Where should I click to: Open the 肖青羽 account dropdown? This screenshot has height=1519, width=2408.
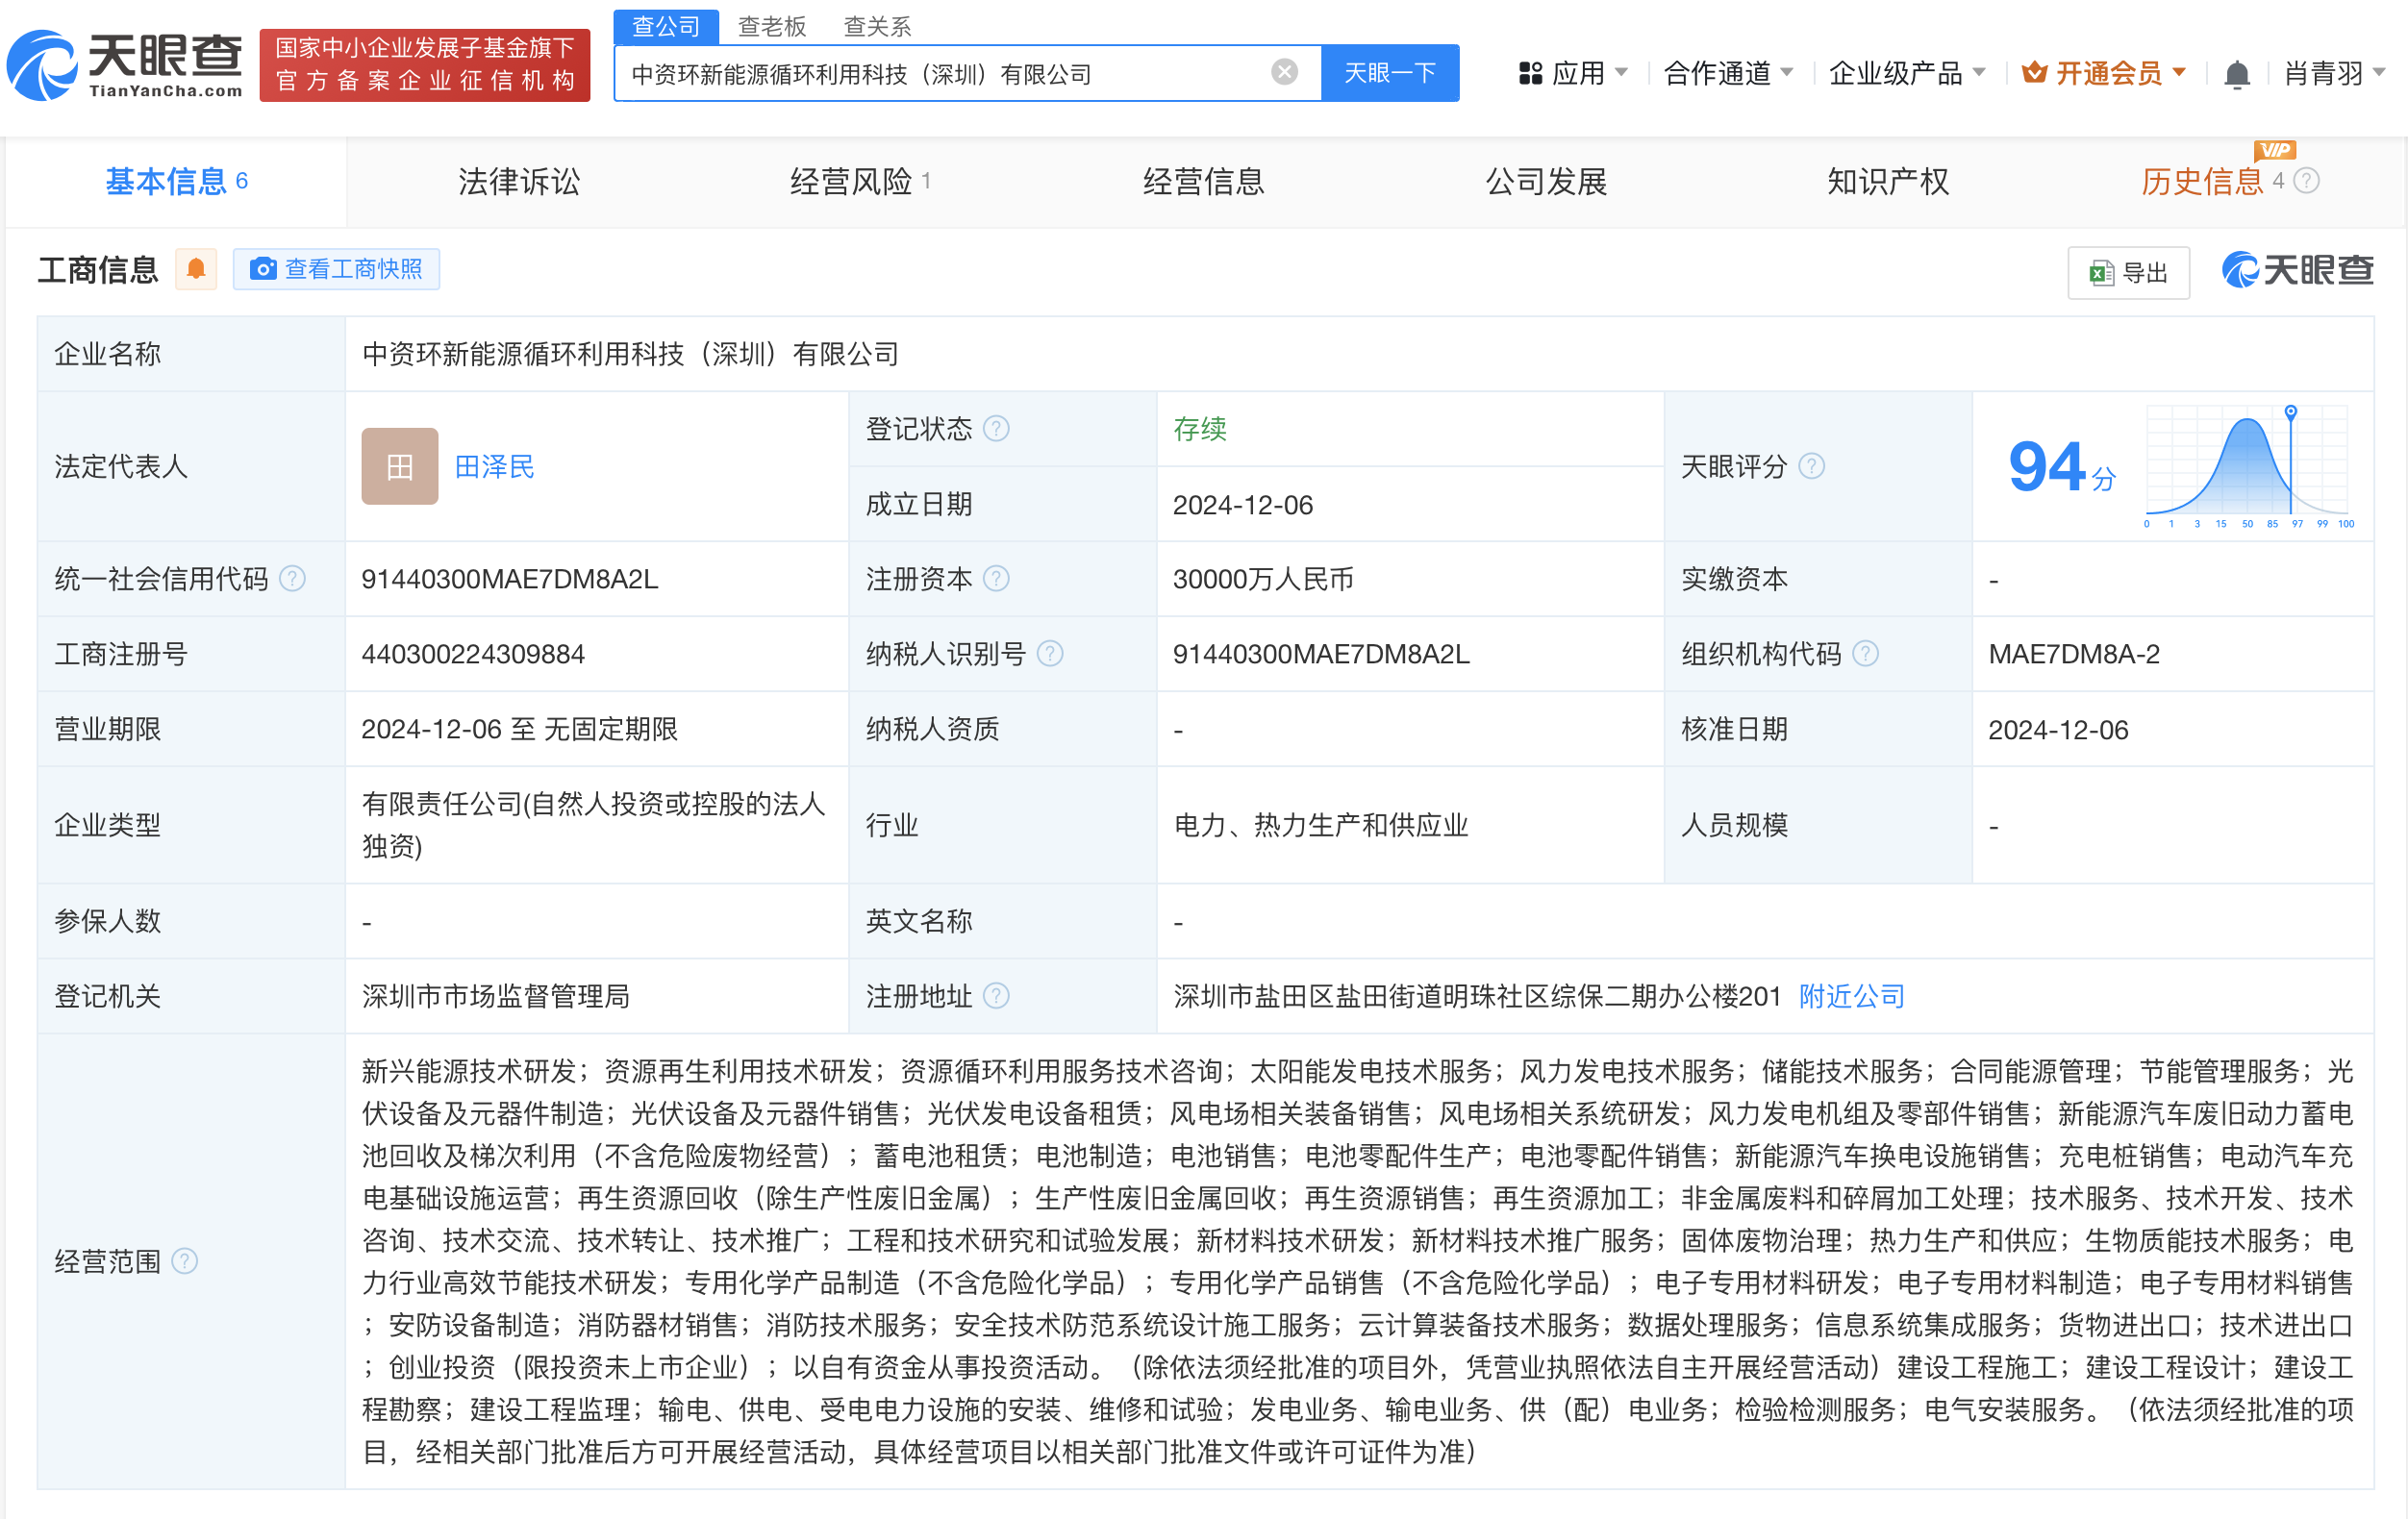pos(2330,73)
